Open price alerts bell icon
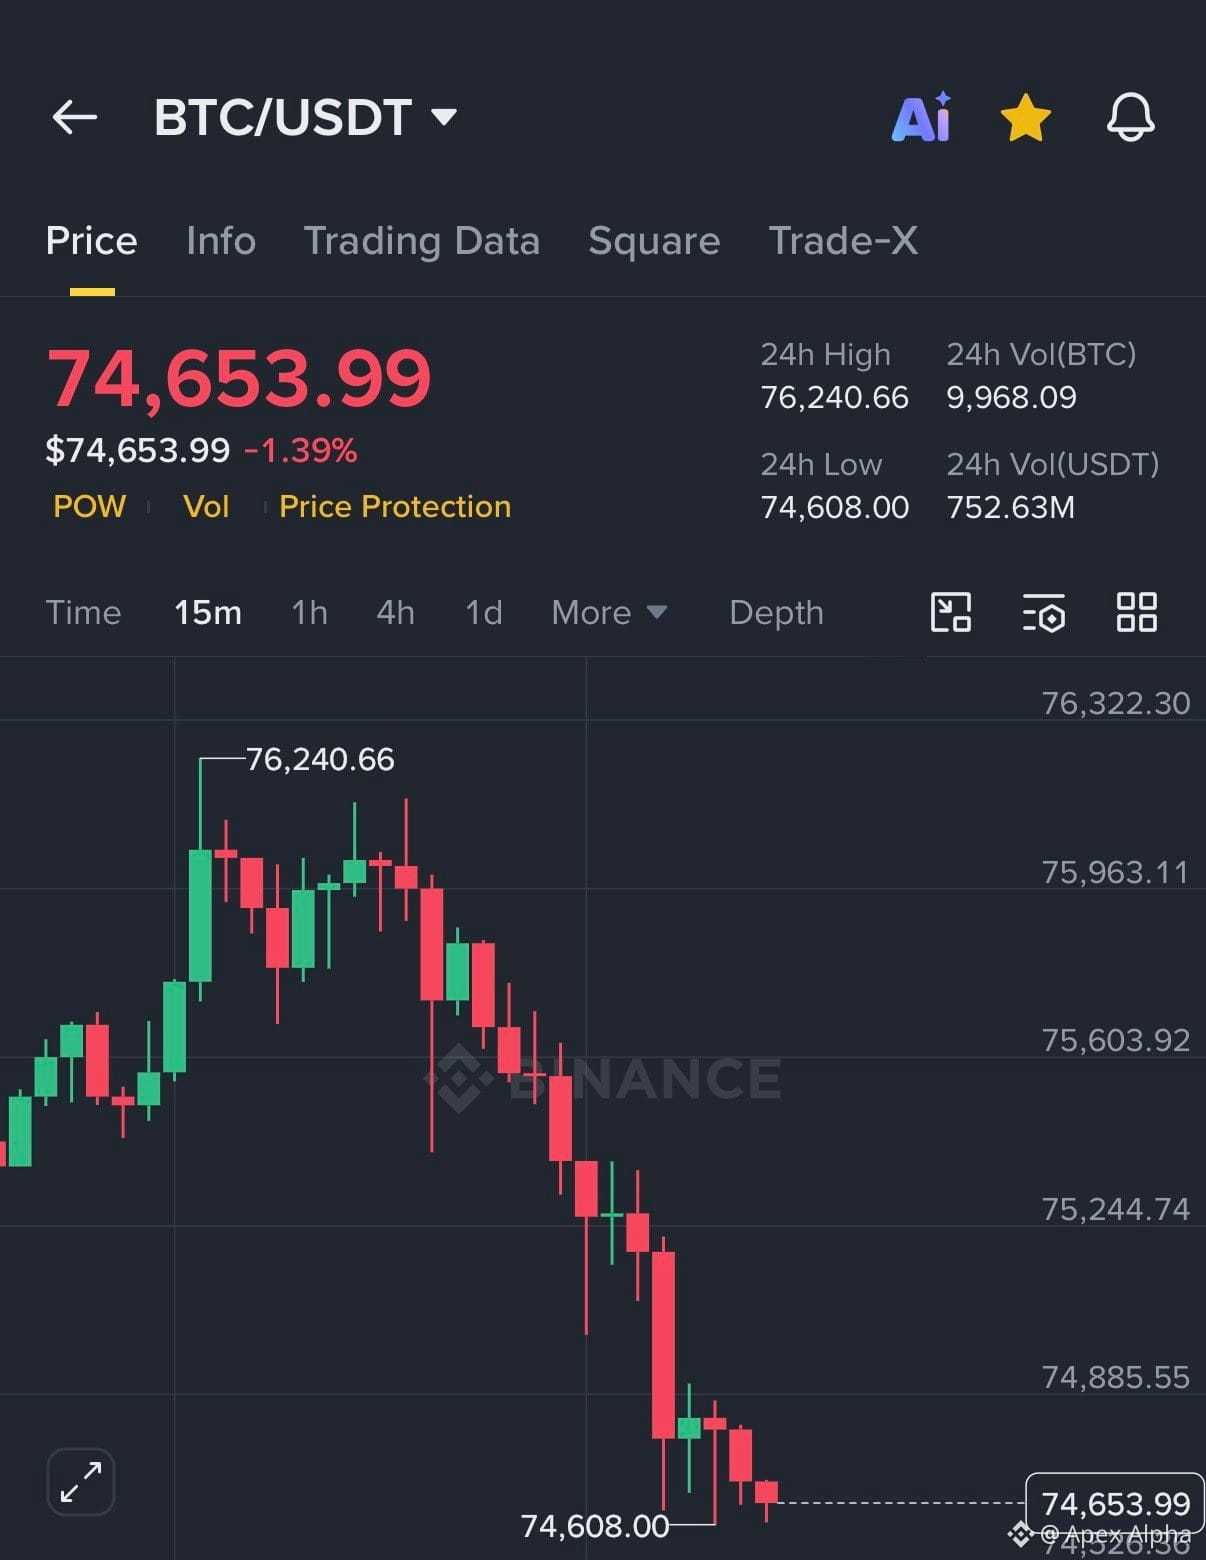The height and width of the screenshot is (1560, 1206). [x=1131, y=118]
